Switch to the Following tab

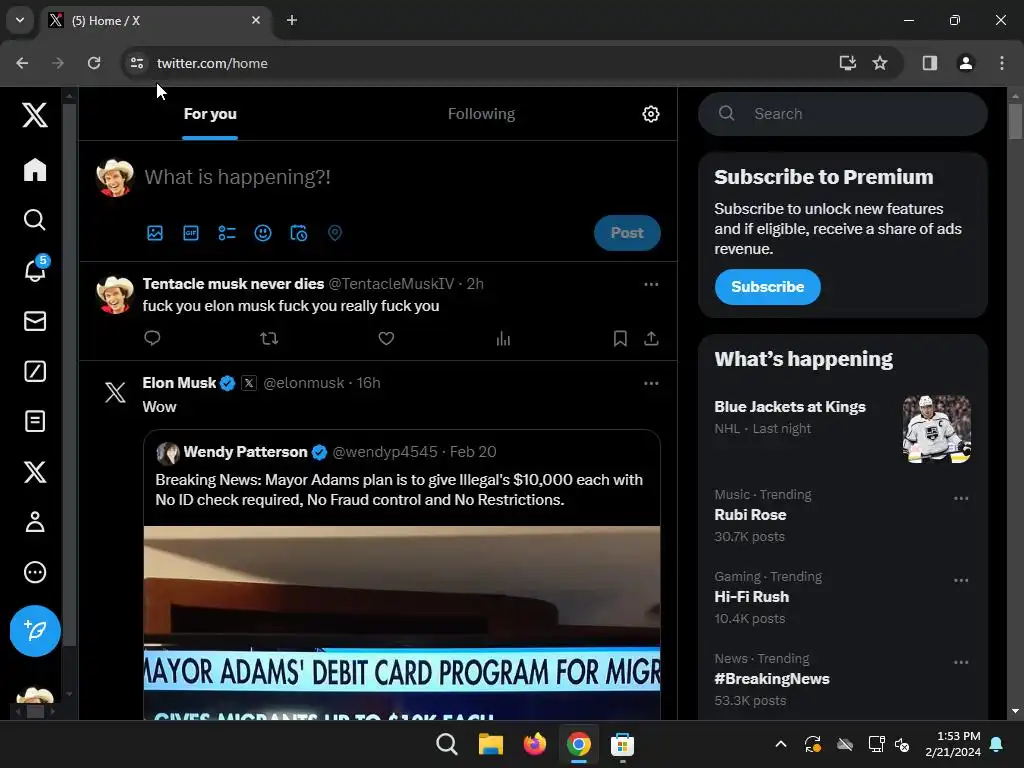[481, 114]
